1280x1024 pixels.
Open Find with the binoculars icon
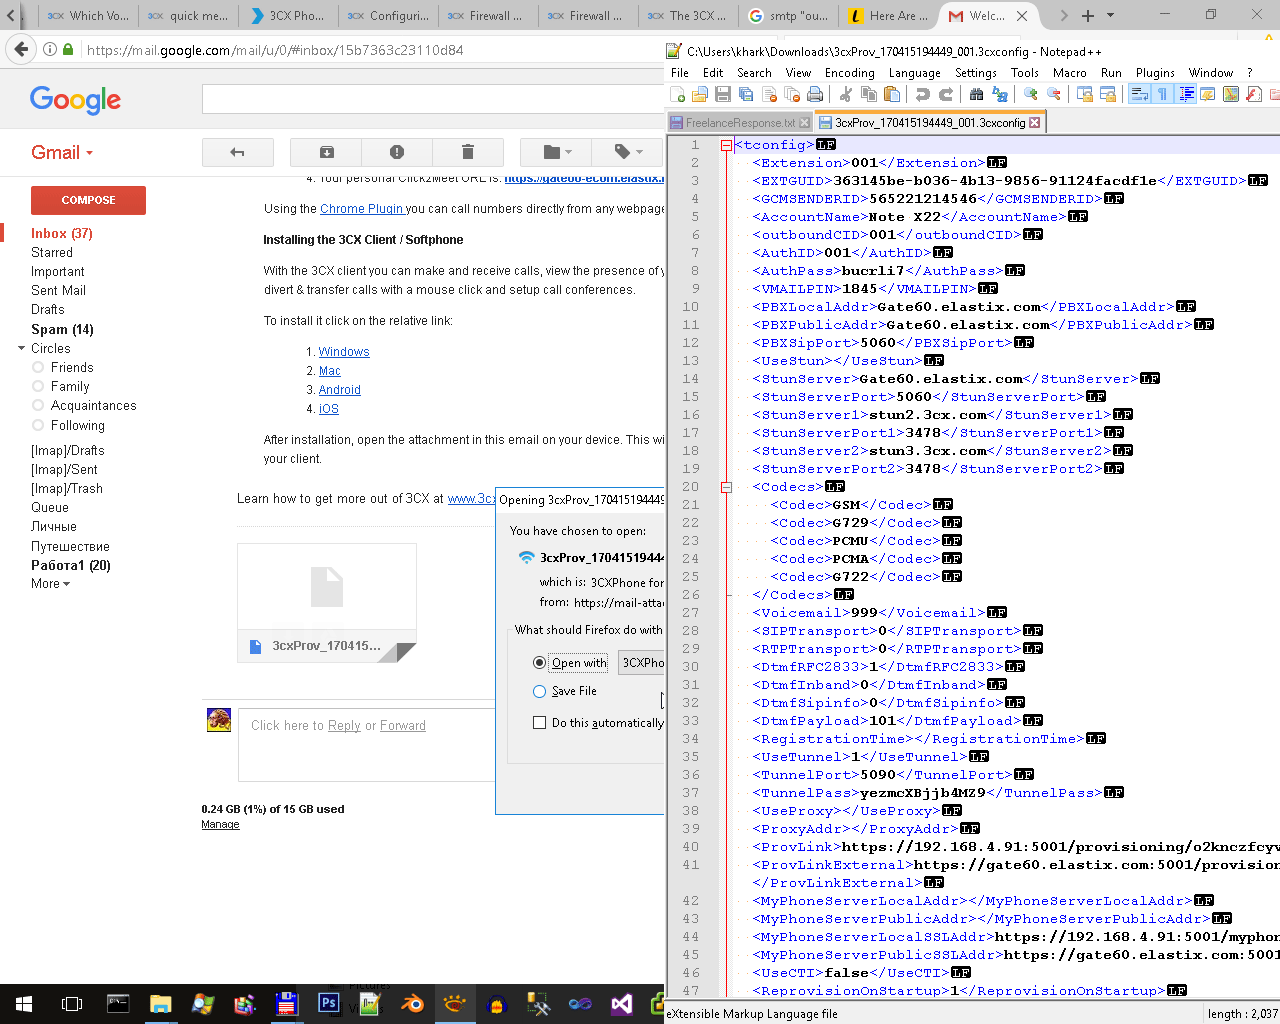tap(977, 94)
